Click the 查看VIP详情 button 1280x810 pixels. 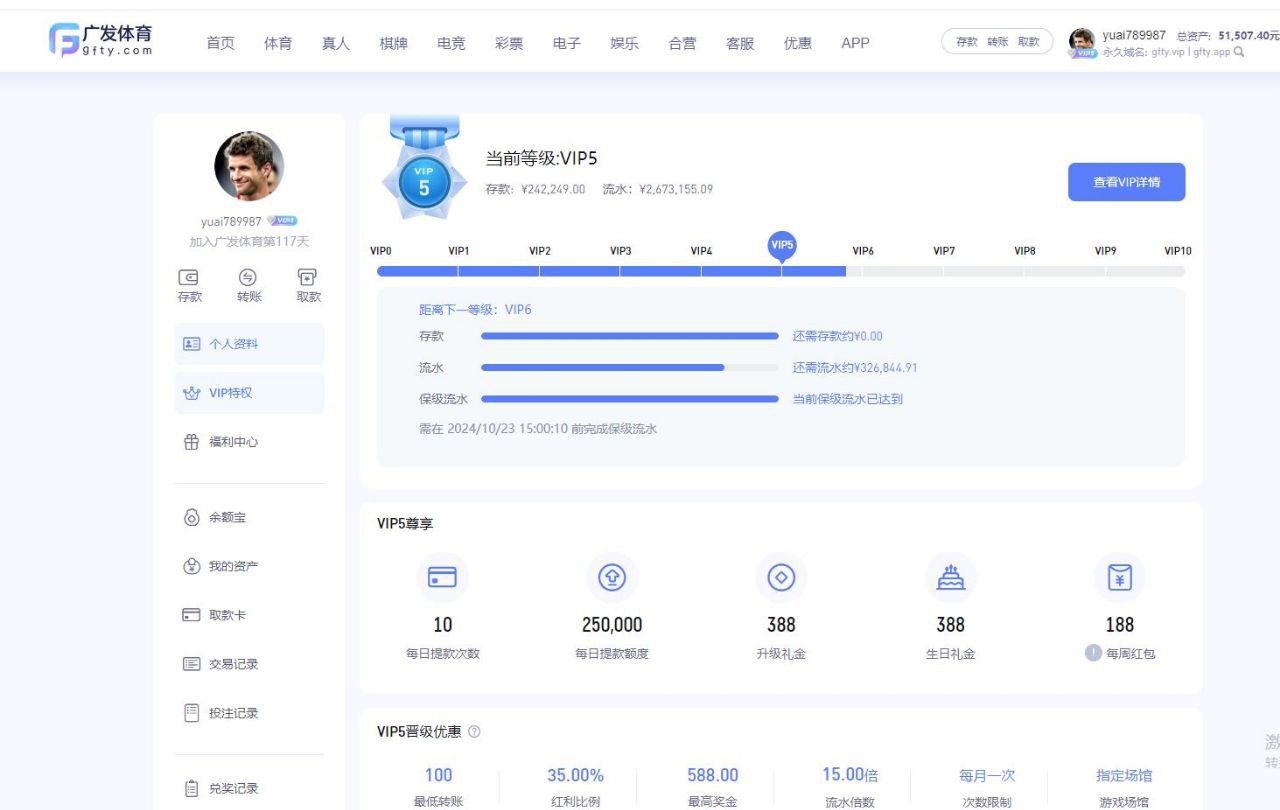tap(1126, 182)
